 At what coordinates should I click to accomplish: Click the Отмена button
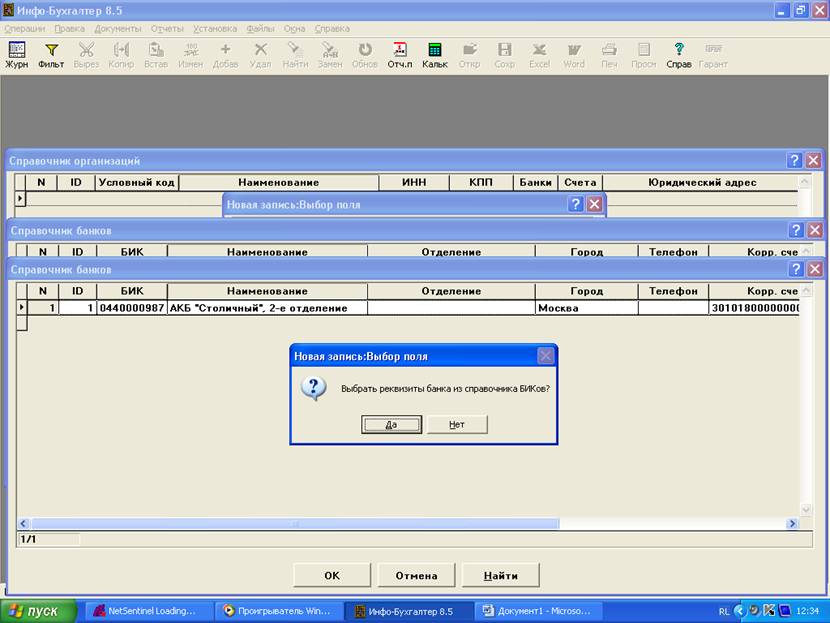click(416, 575)
